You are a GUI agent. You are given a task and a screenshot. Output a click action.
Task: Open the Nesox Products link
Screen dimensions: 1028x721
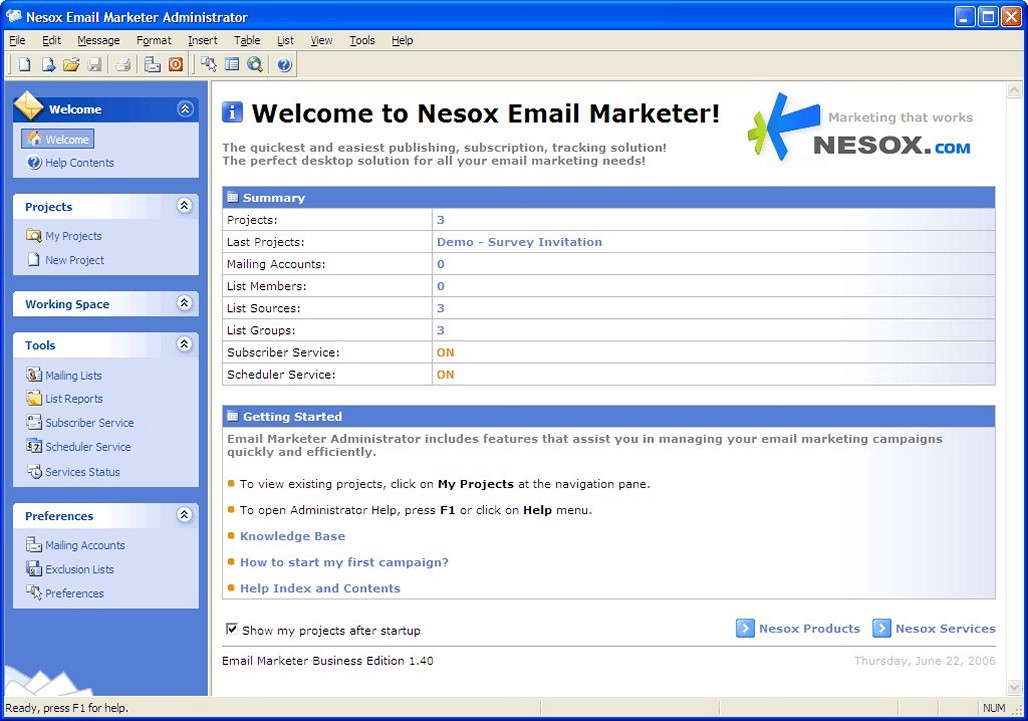tap(809, 628)
